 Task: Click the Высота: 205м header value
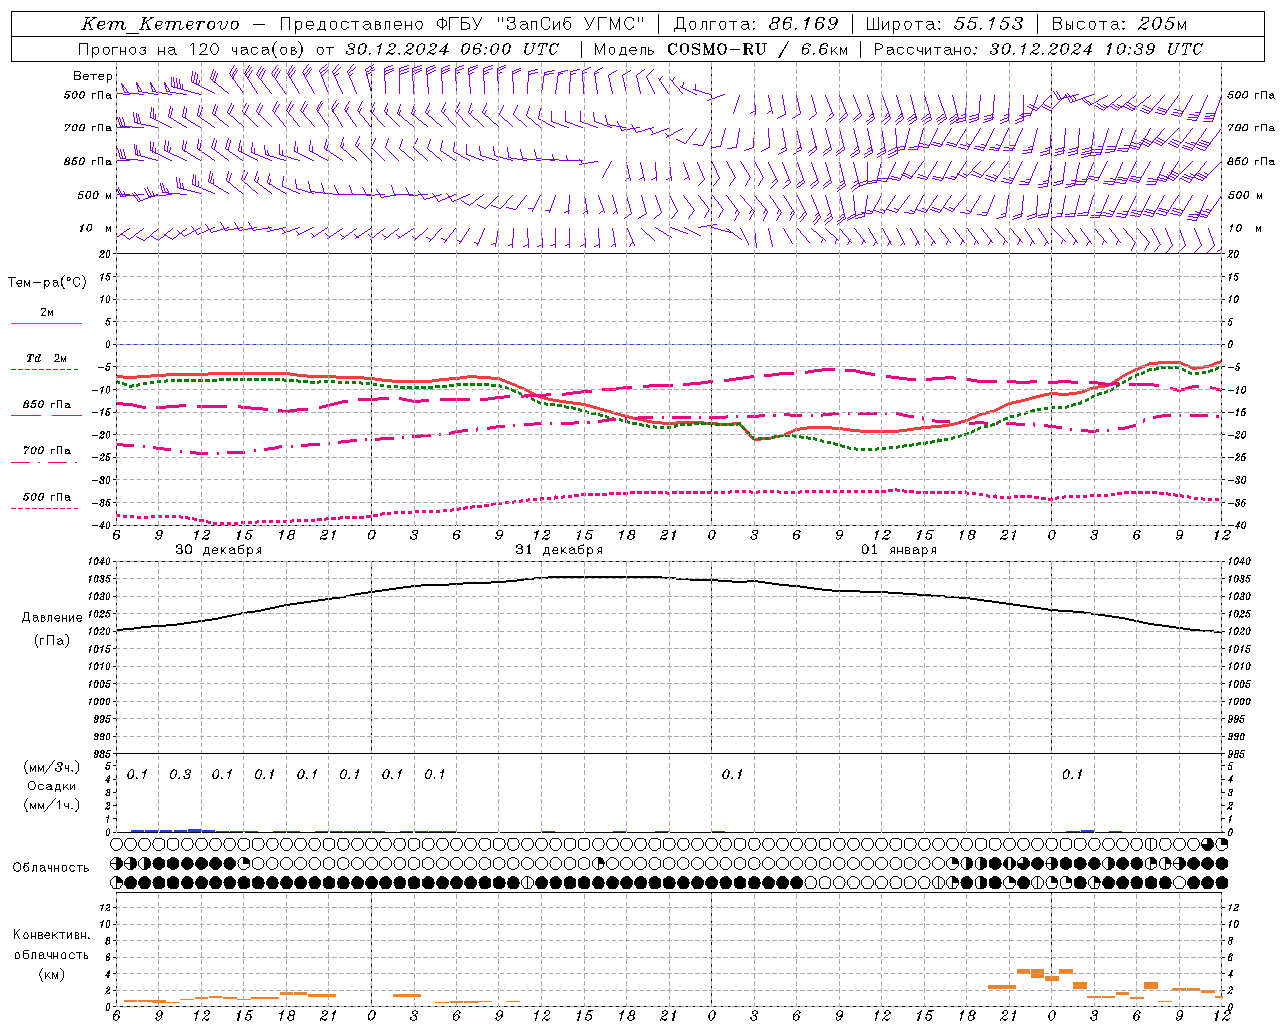coord(1118,24)
